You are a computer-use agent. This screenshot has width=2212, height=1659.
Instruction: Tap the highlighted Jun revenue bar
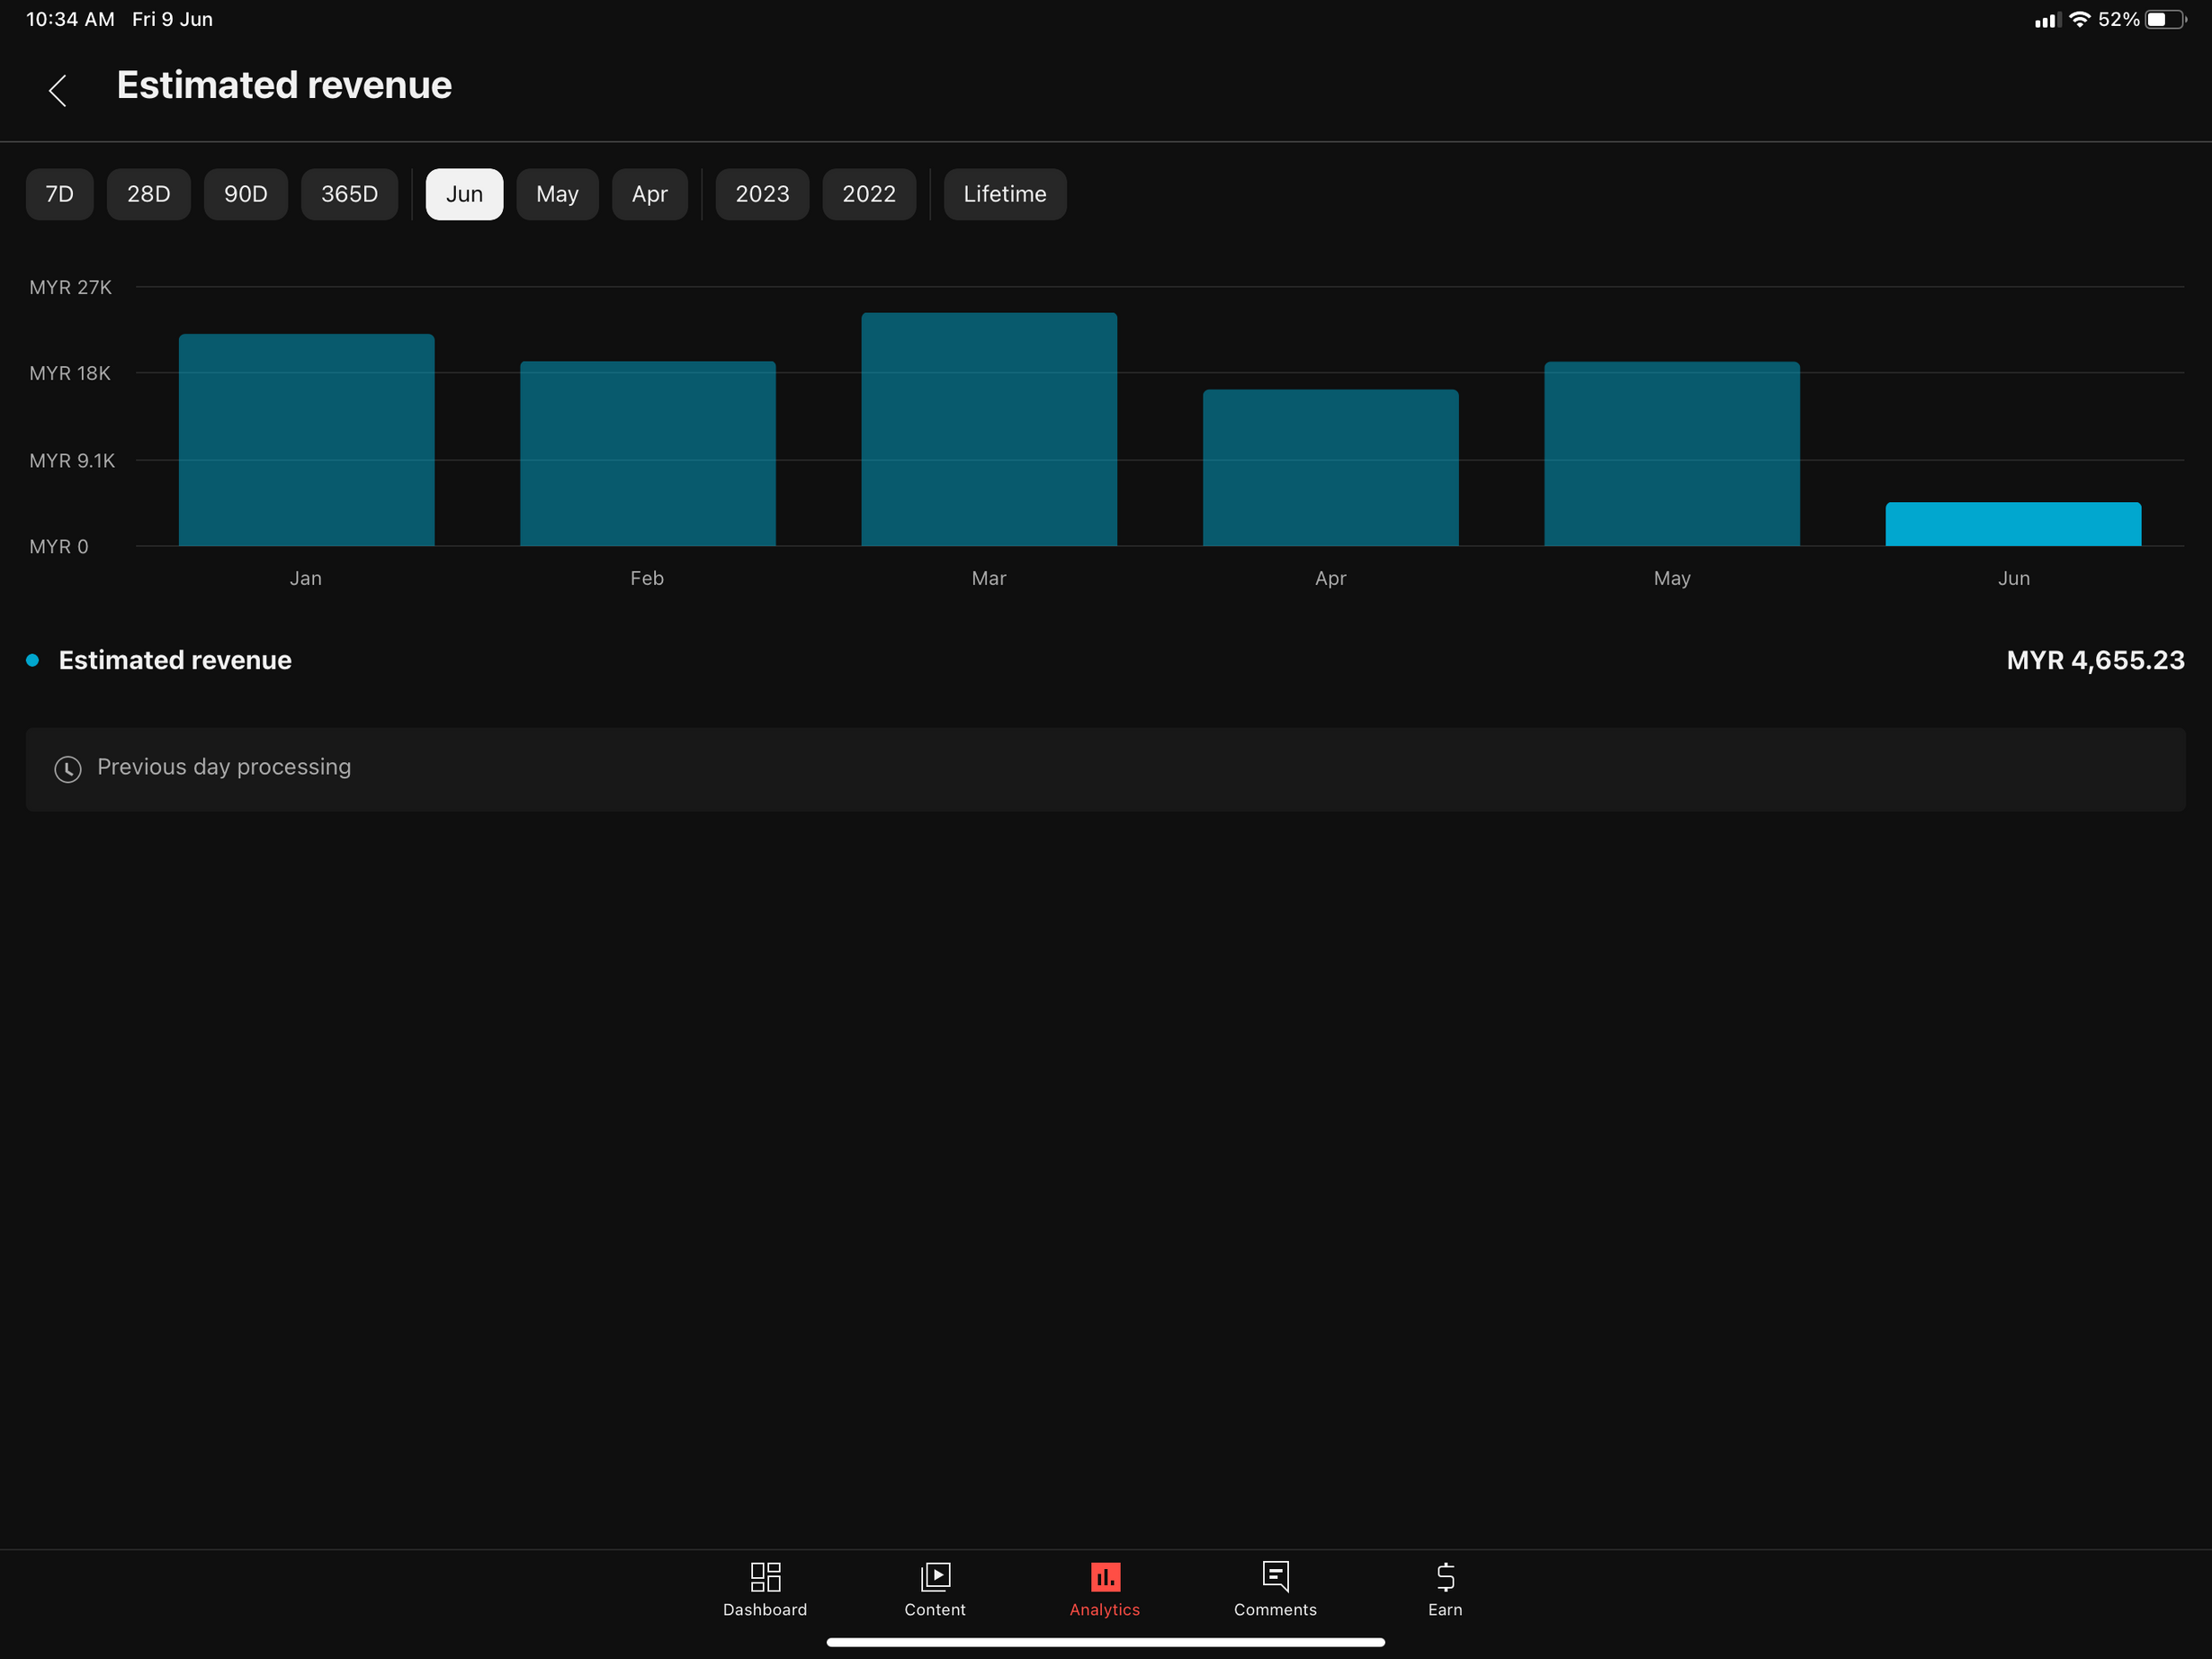click(2013, 524)
